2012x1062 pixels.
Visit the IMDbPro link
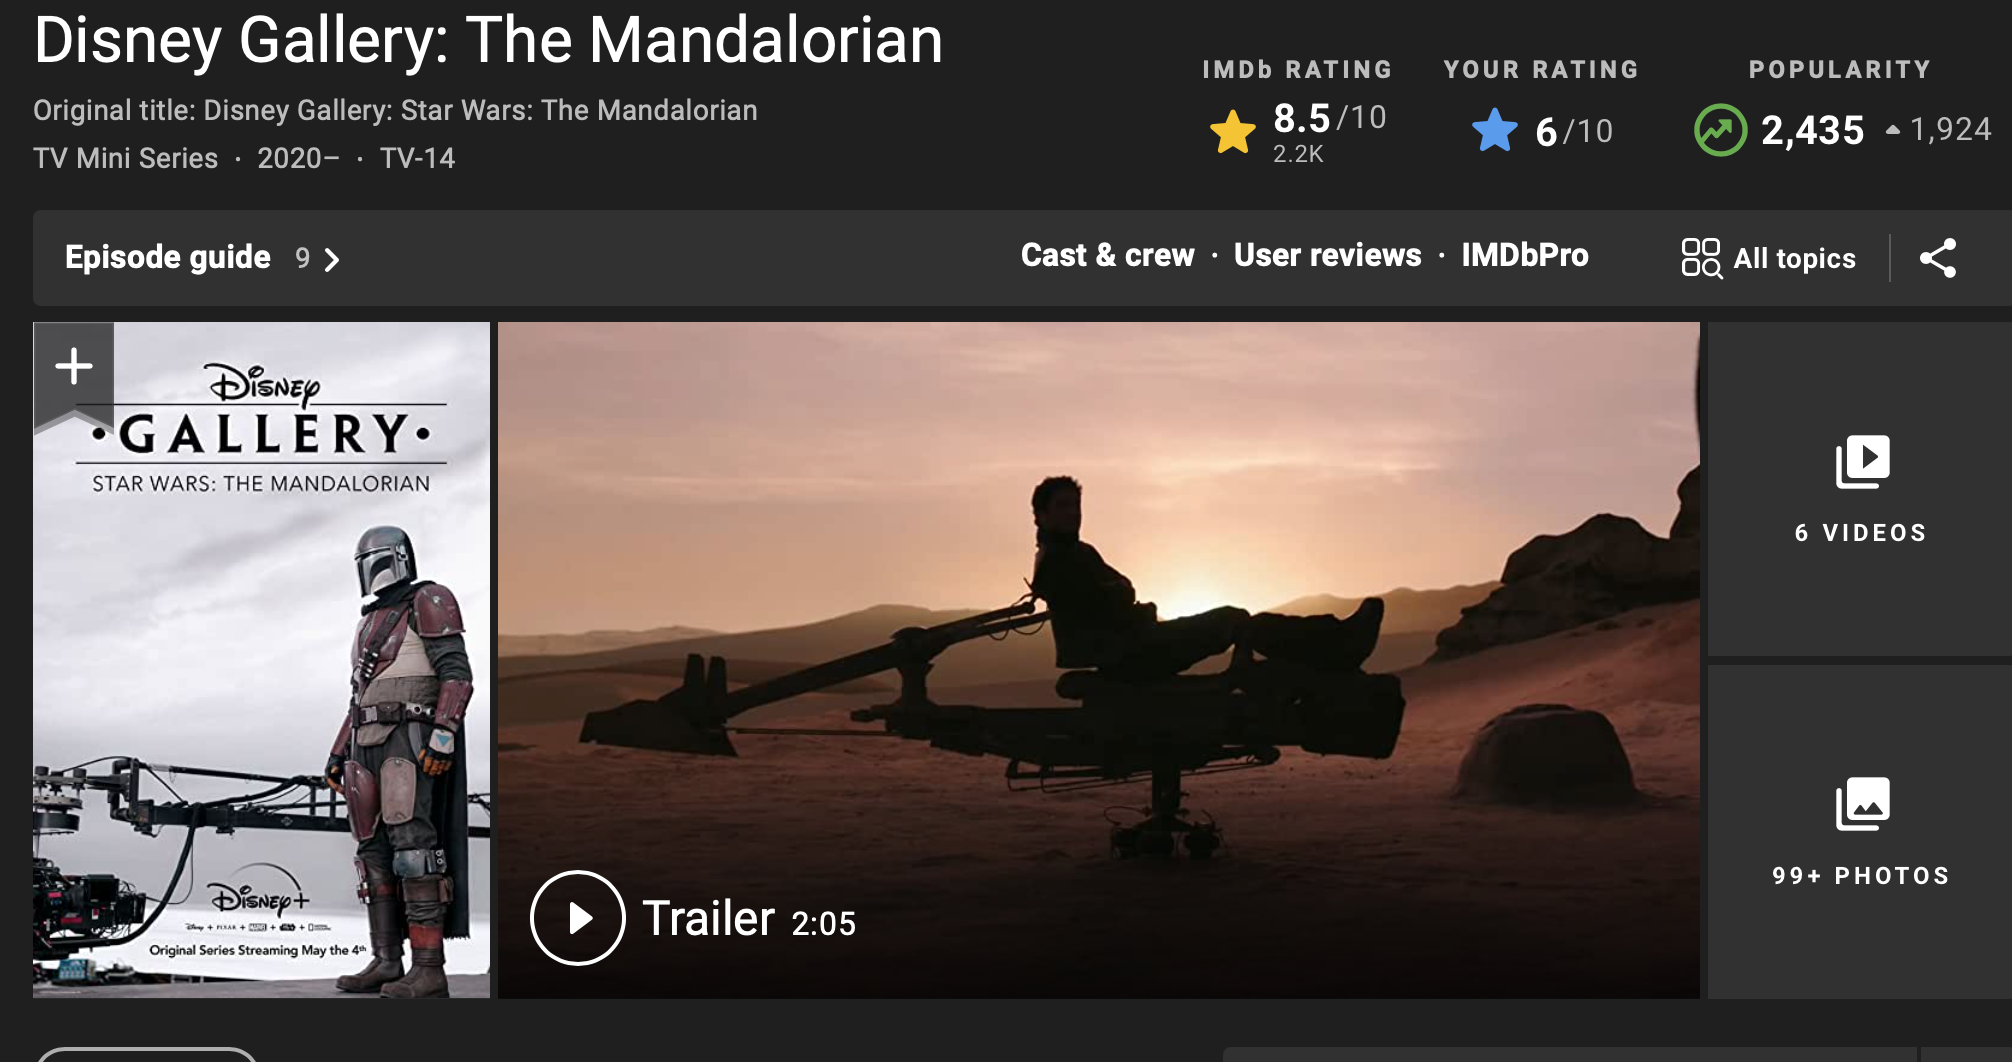point(1524,255)
